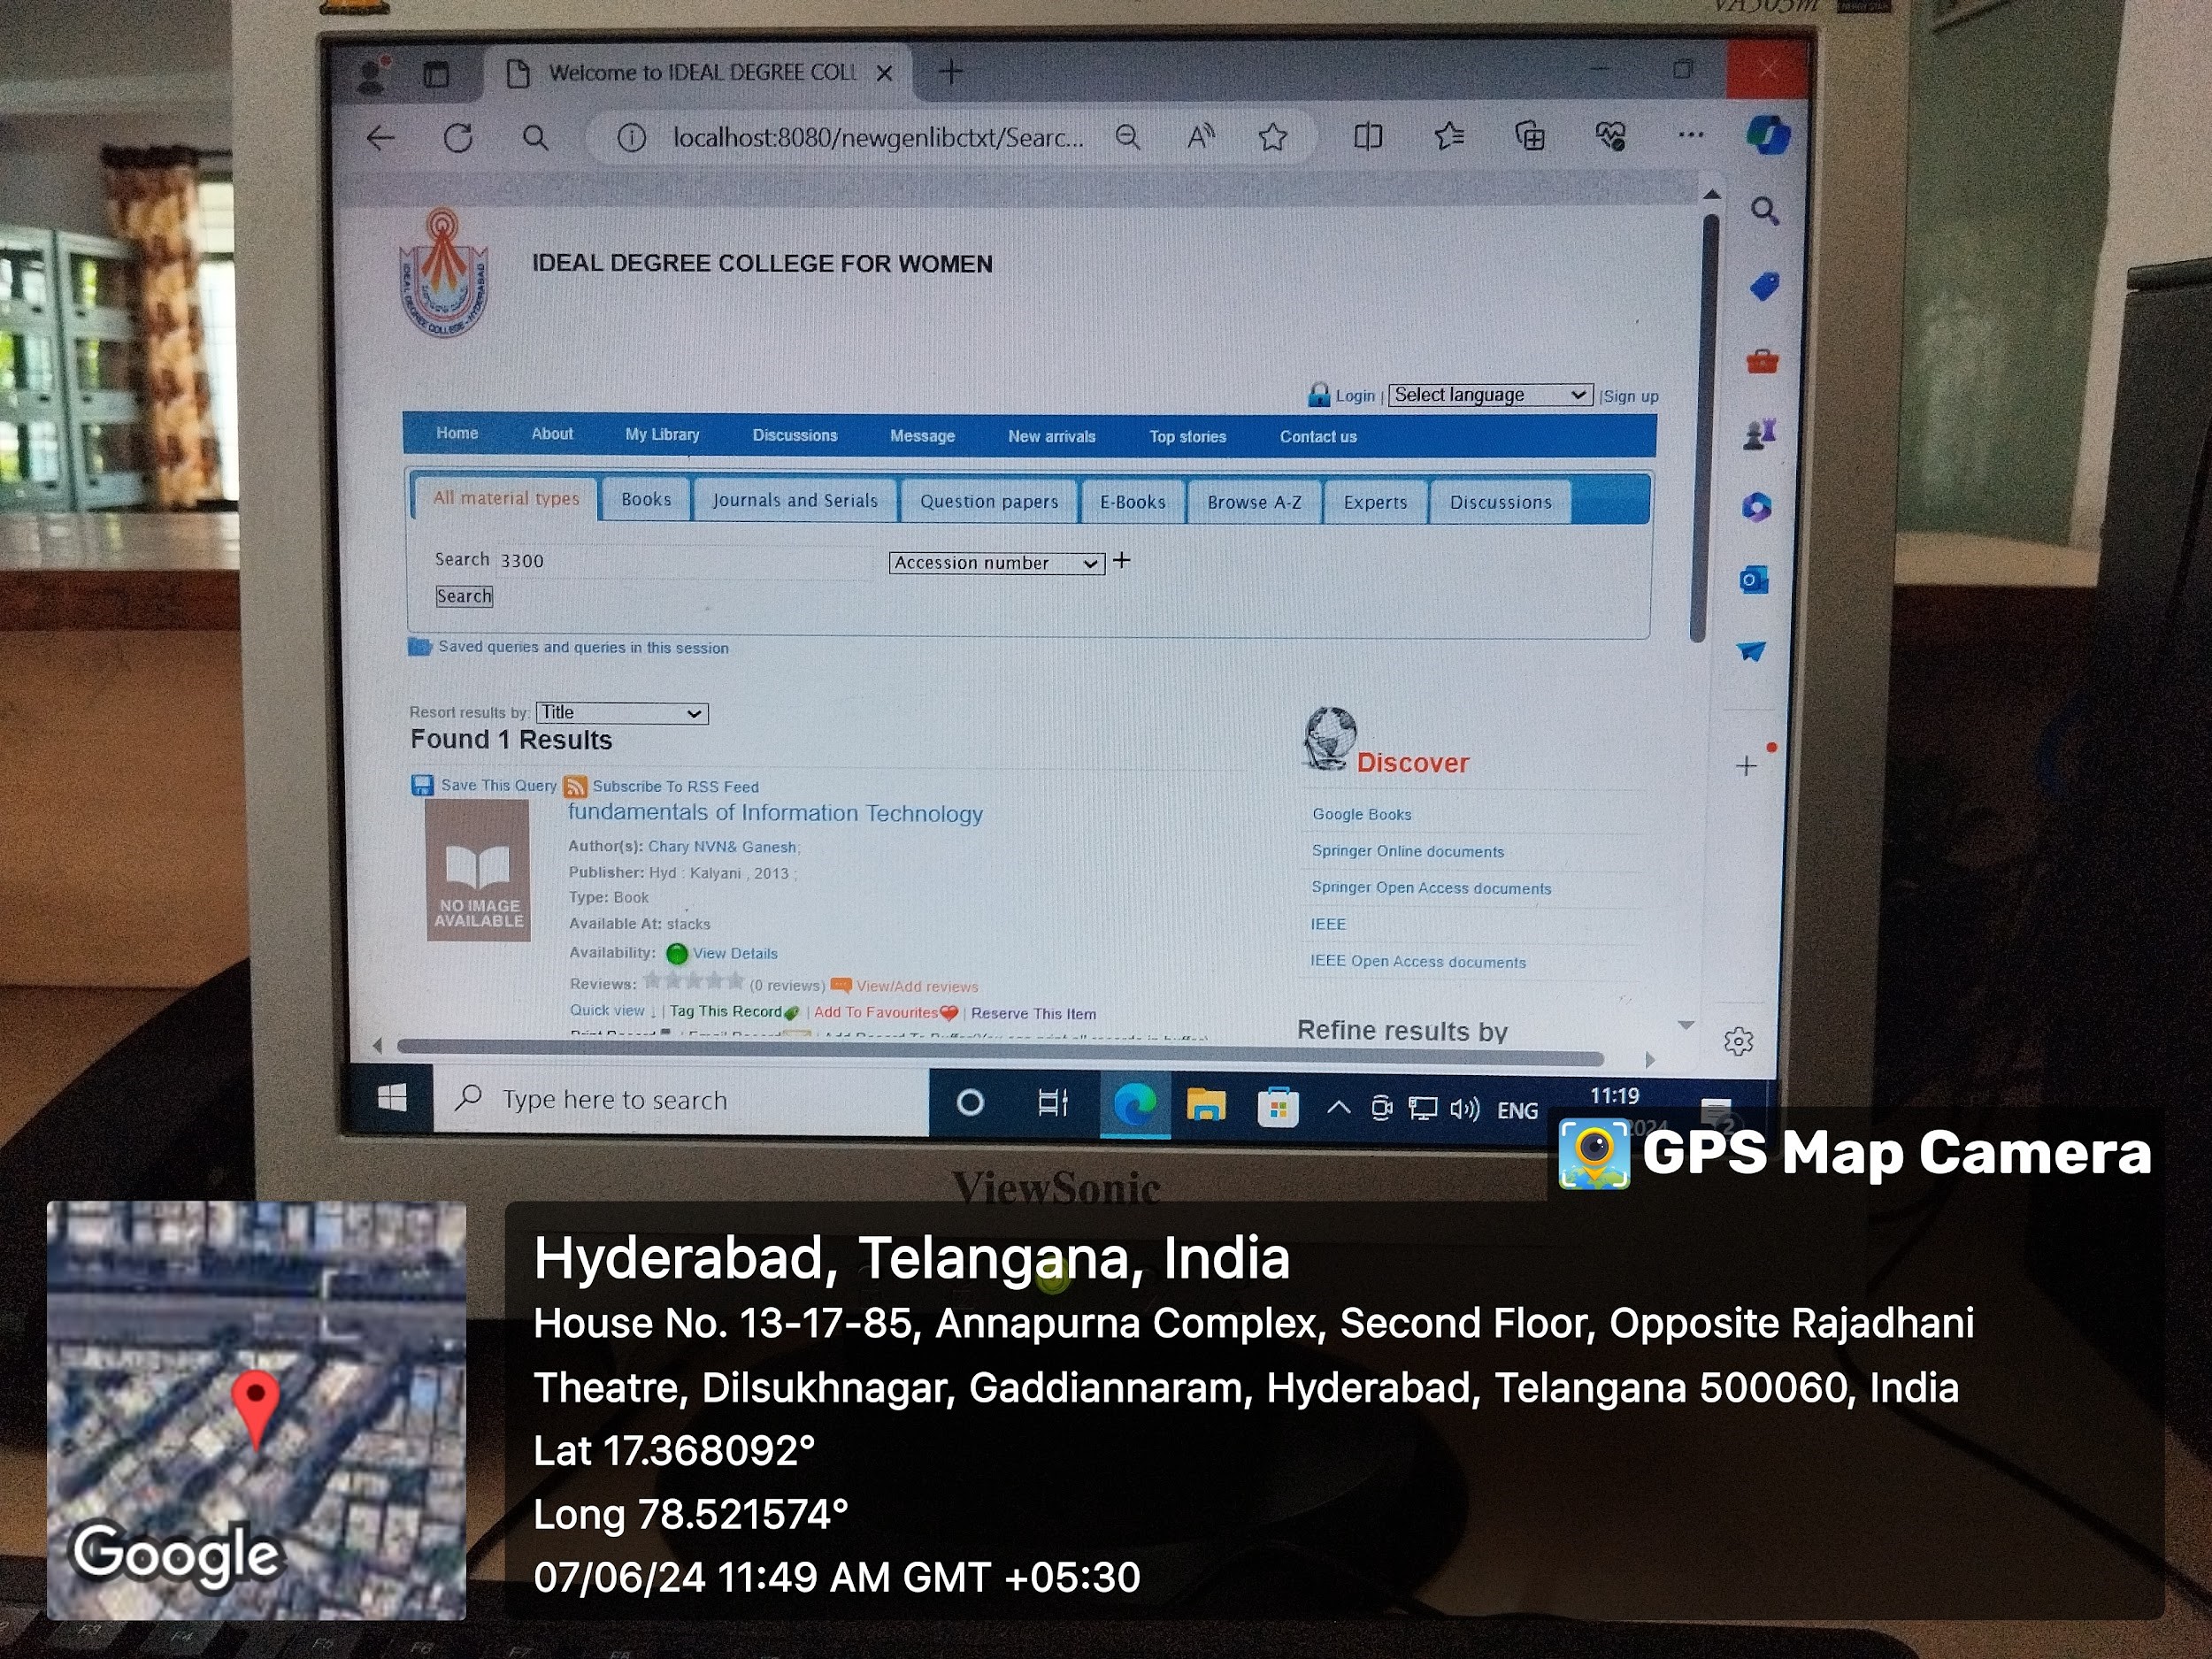Open split screen view icon

coord(1367,136)
